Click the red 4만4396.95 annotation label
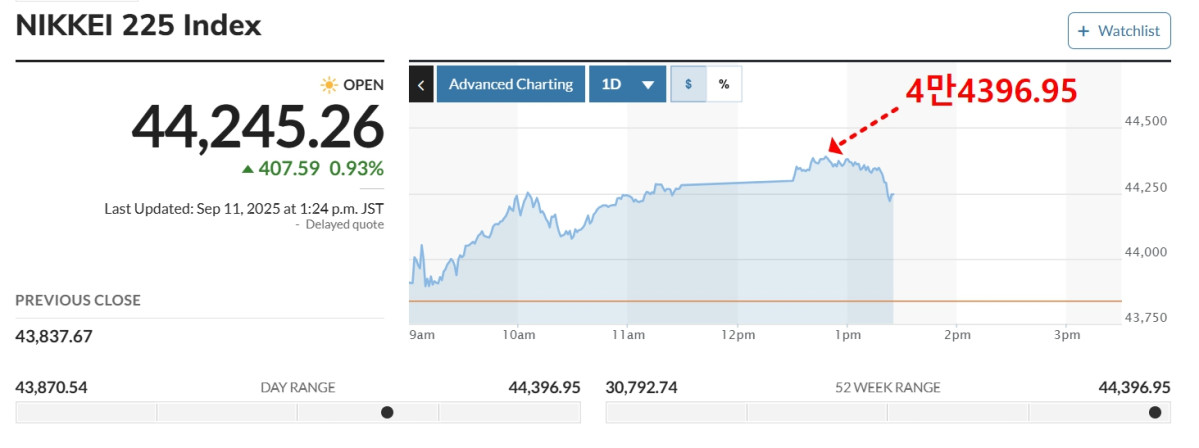This screenshot has width=1199, height=448. [x=991, y=92]
